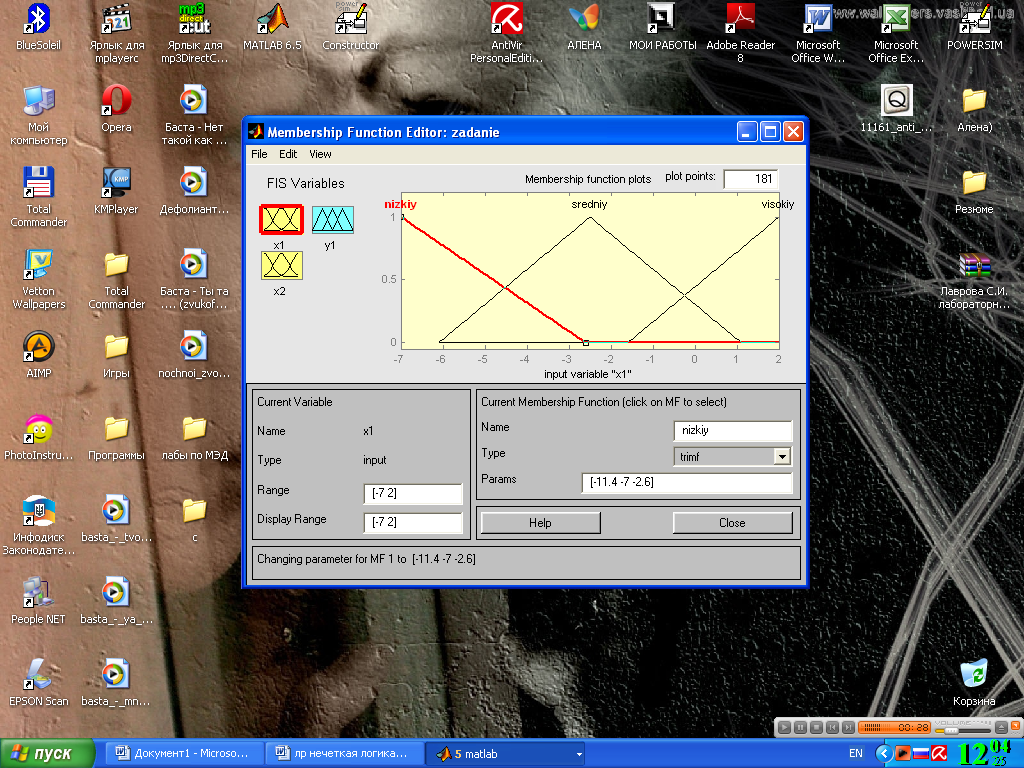Open the EPSON Scan shortcut
This screenshot has width=1024, height=768.
pyautogui.click(x=38, y=682)
